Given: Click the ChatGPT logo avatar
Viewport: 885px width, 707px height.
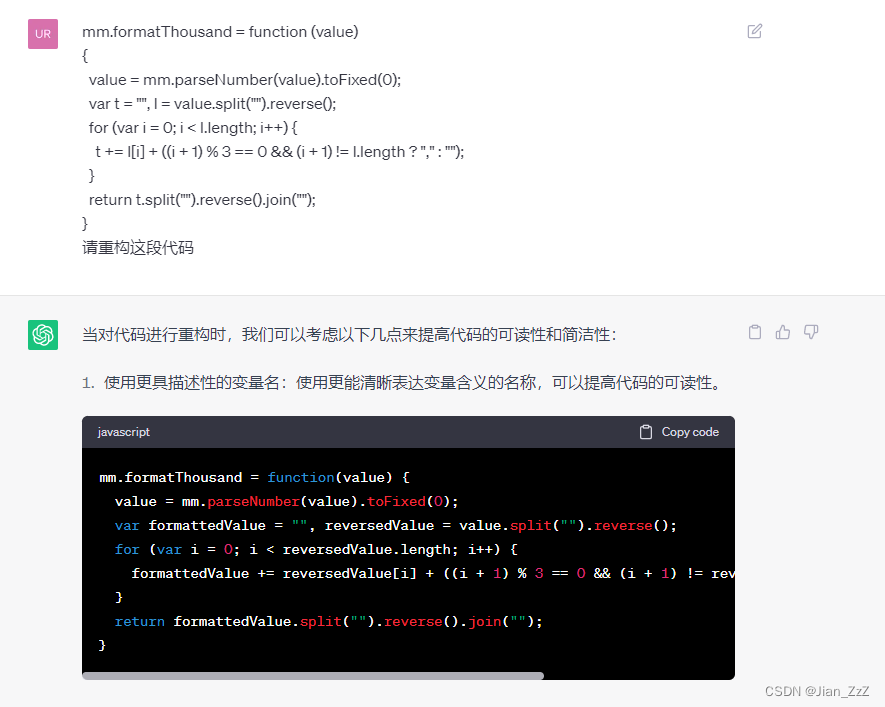Looking at the screenshot, I should tap(43, 335).
